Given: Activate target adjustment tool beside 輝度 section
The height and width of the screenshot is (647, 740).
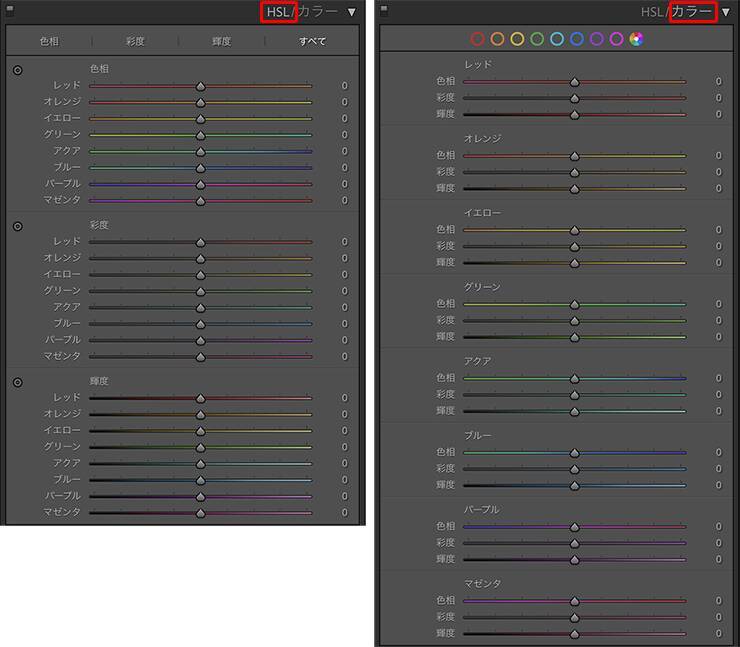Looking at the screenshot, I should pos(18,382).
